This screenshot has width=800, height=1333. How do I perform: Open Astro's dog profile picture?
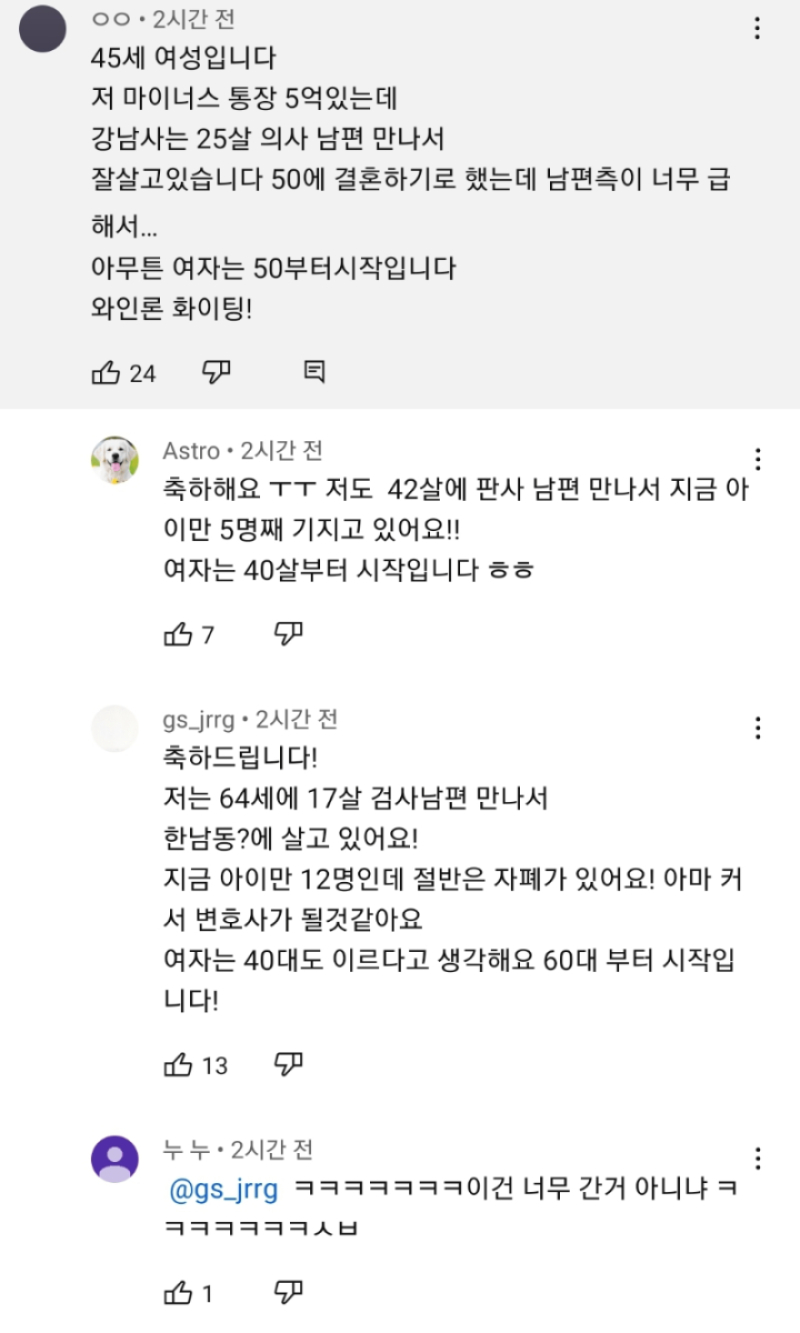pyautogui.click(x=115, y=460)
